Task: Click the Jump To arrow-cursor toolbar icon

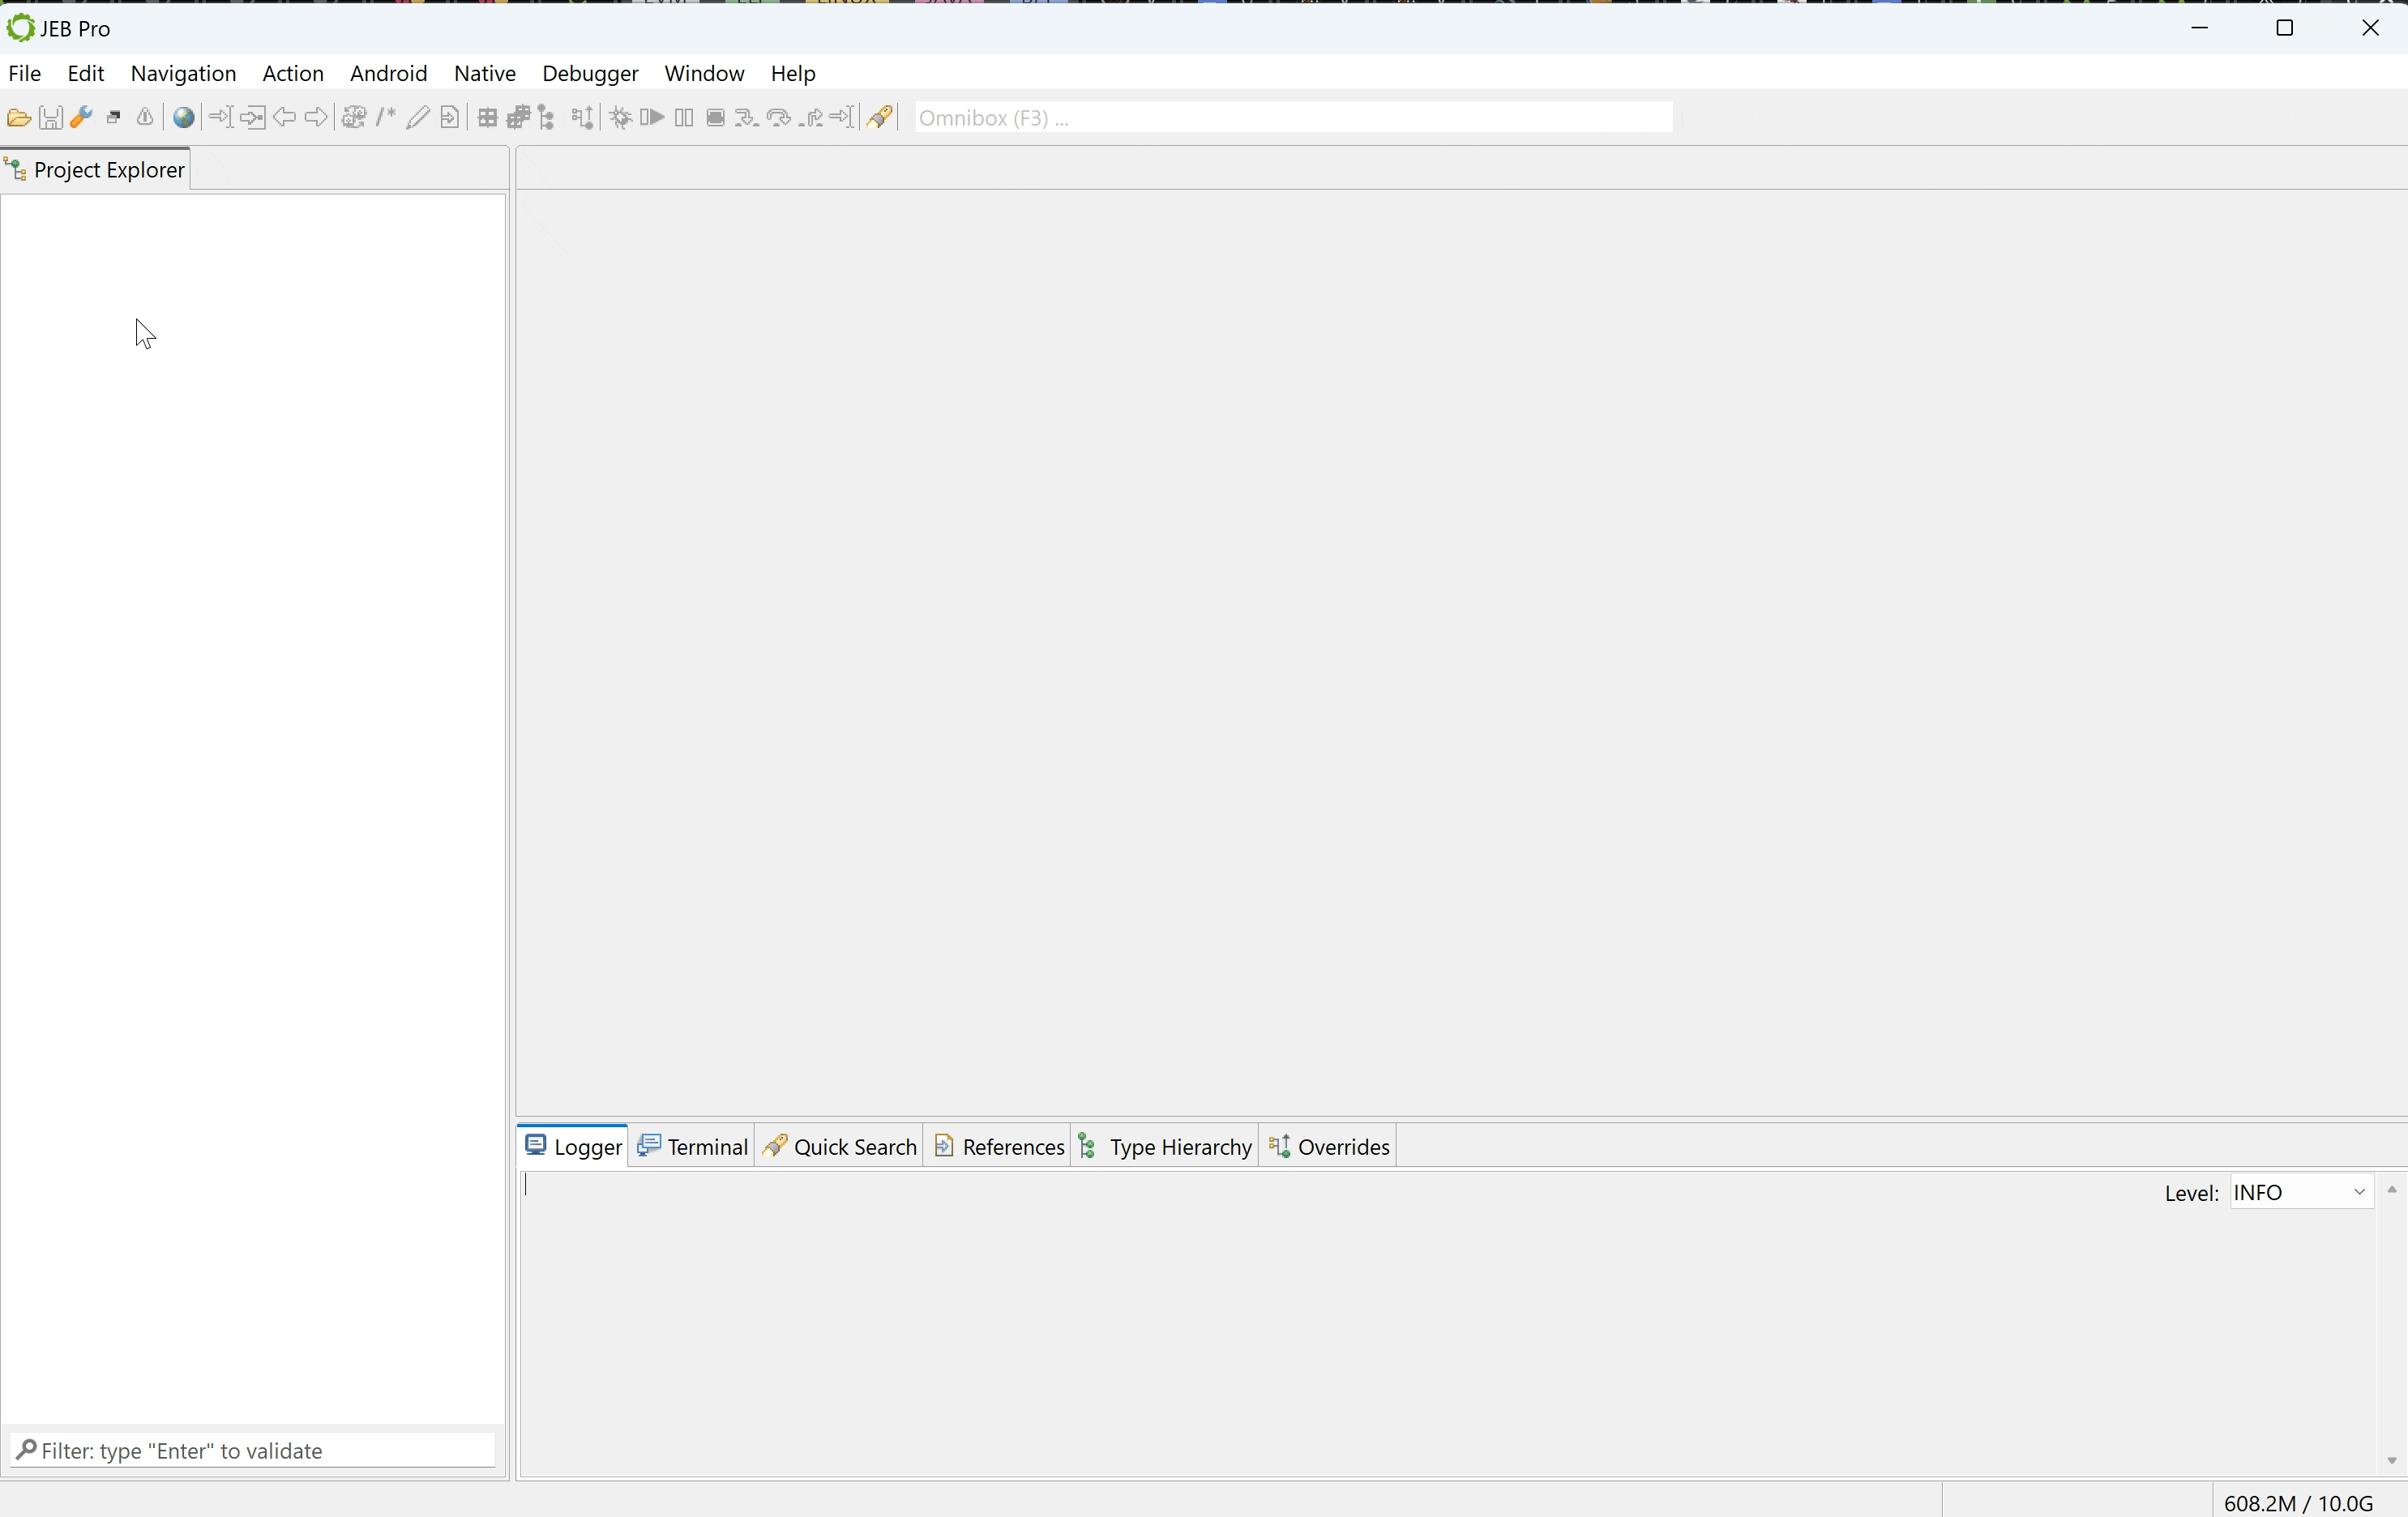Action: [x=221, y=118]
